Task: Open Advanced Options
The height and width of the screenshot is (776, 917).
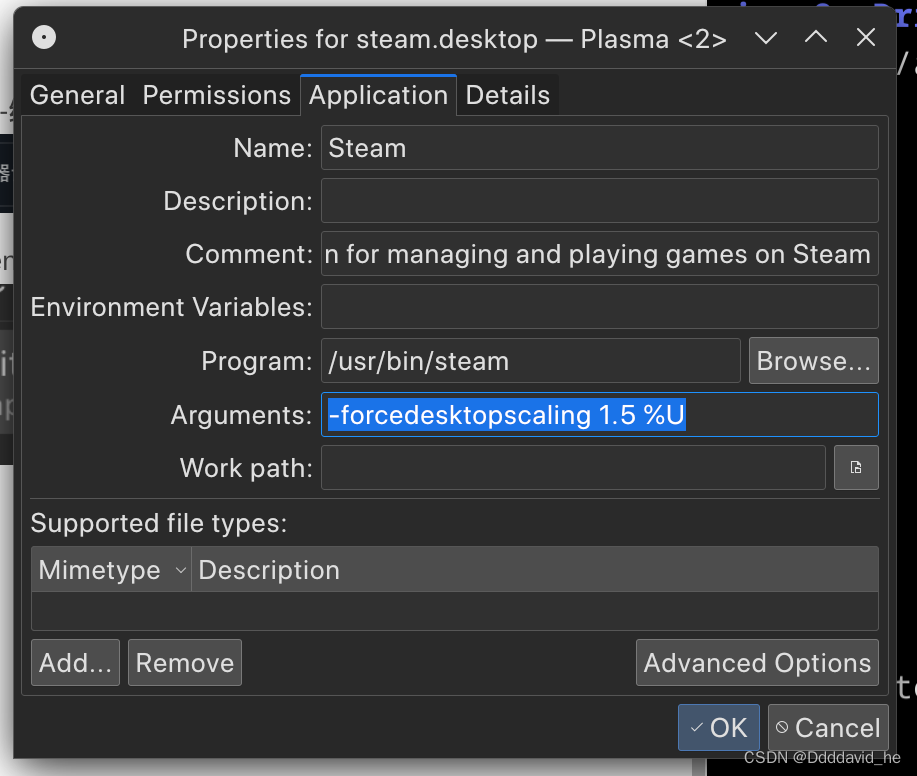Action: [x=757, y=663]
